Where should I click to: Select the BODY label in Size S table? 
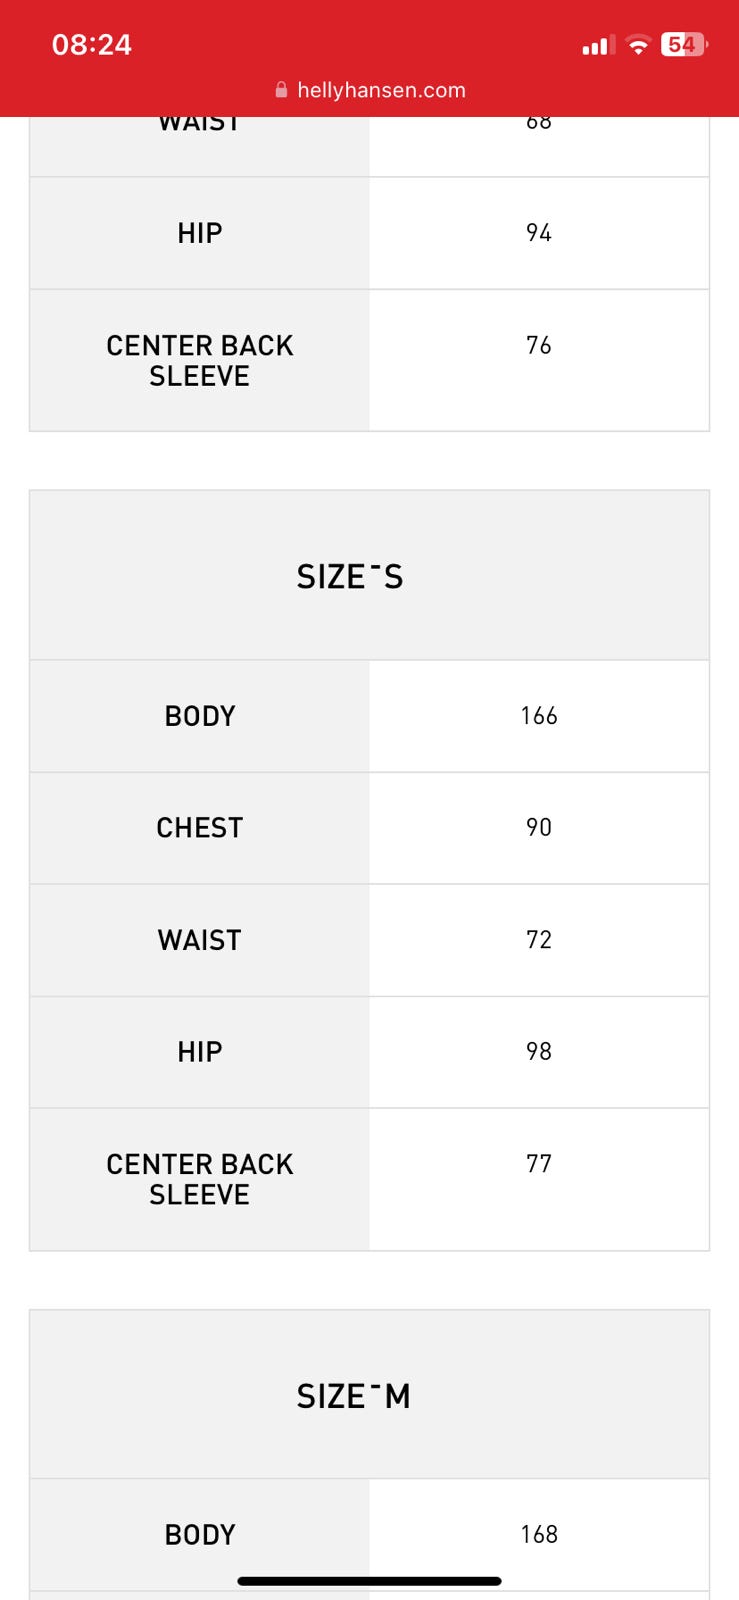(200, 716)
